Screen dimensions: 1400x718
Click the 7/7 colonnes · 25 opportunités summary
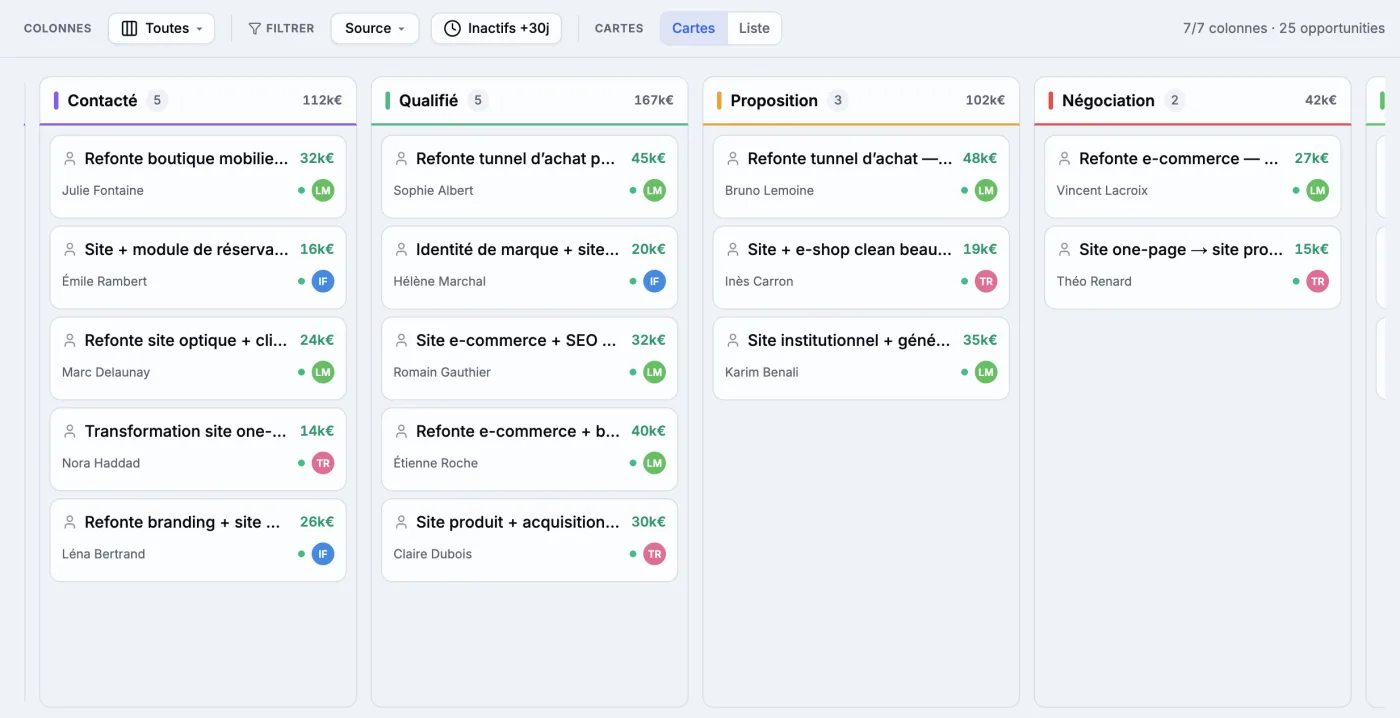(x=1284, y=28)
